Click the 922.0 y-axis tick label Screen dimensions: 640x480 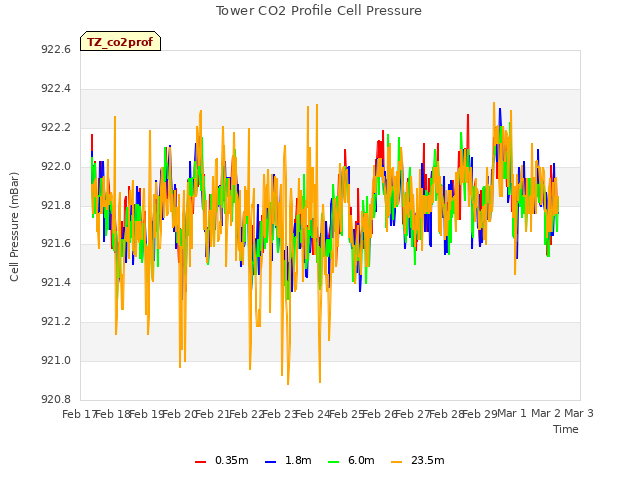coord(56,167)
